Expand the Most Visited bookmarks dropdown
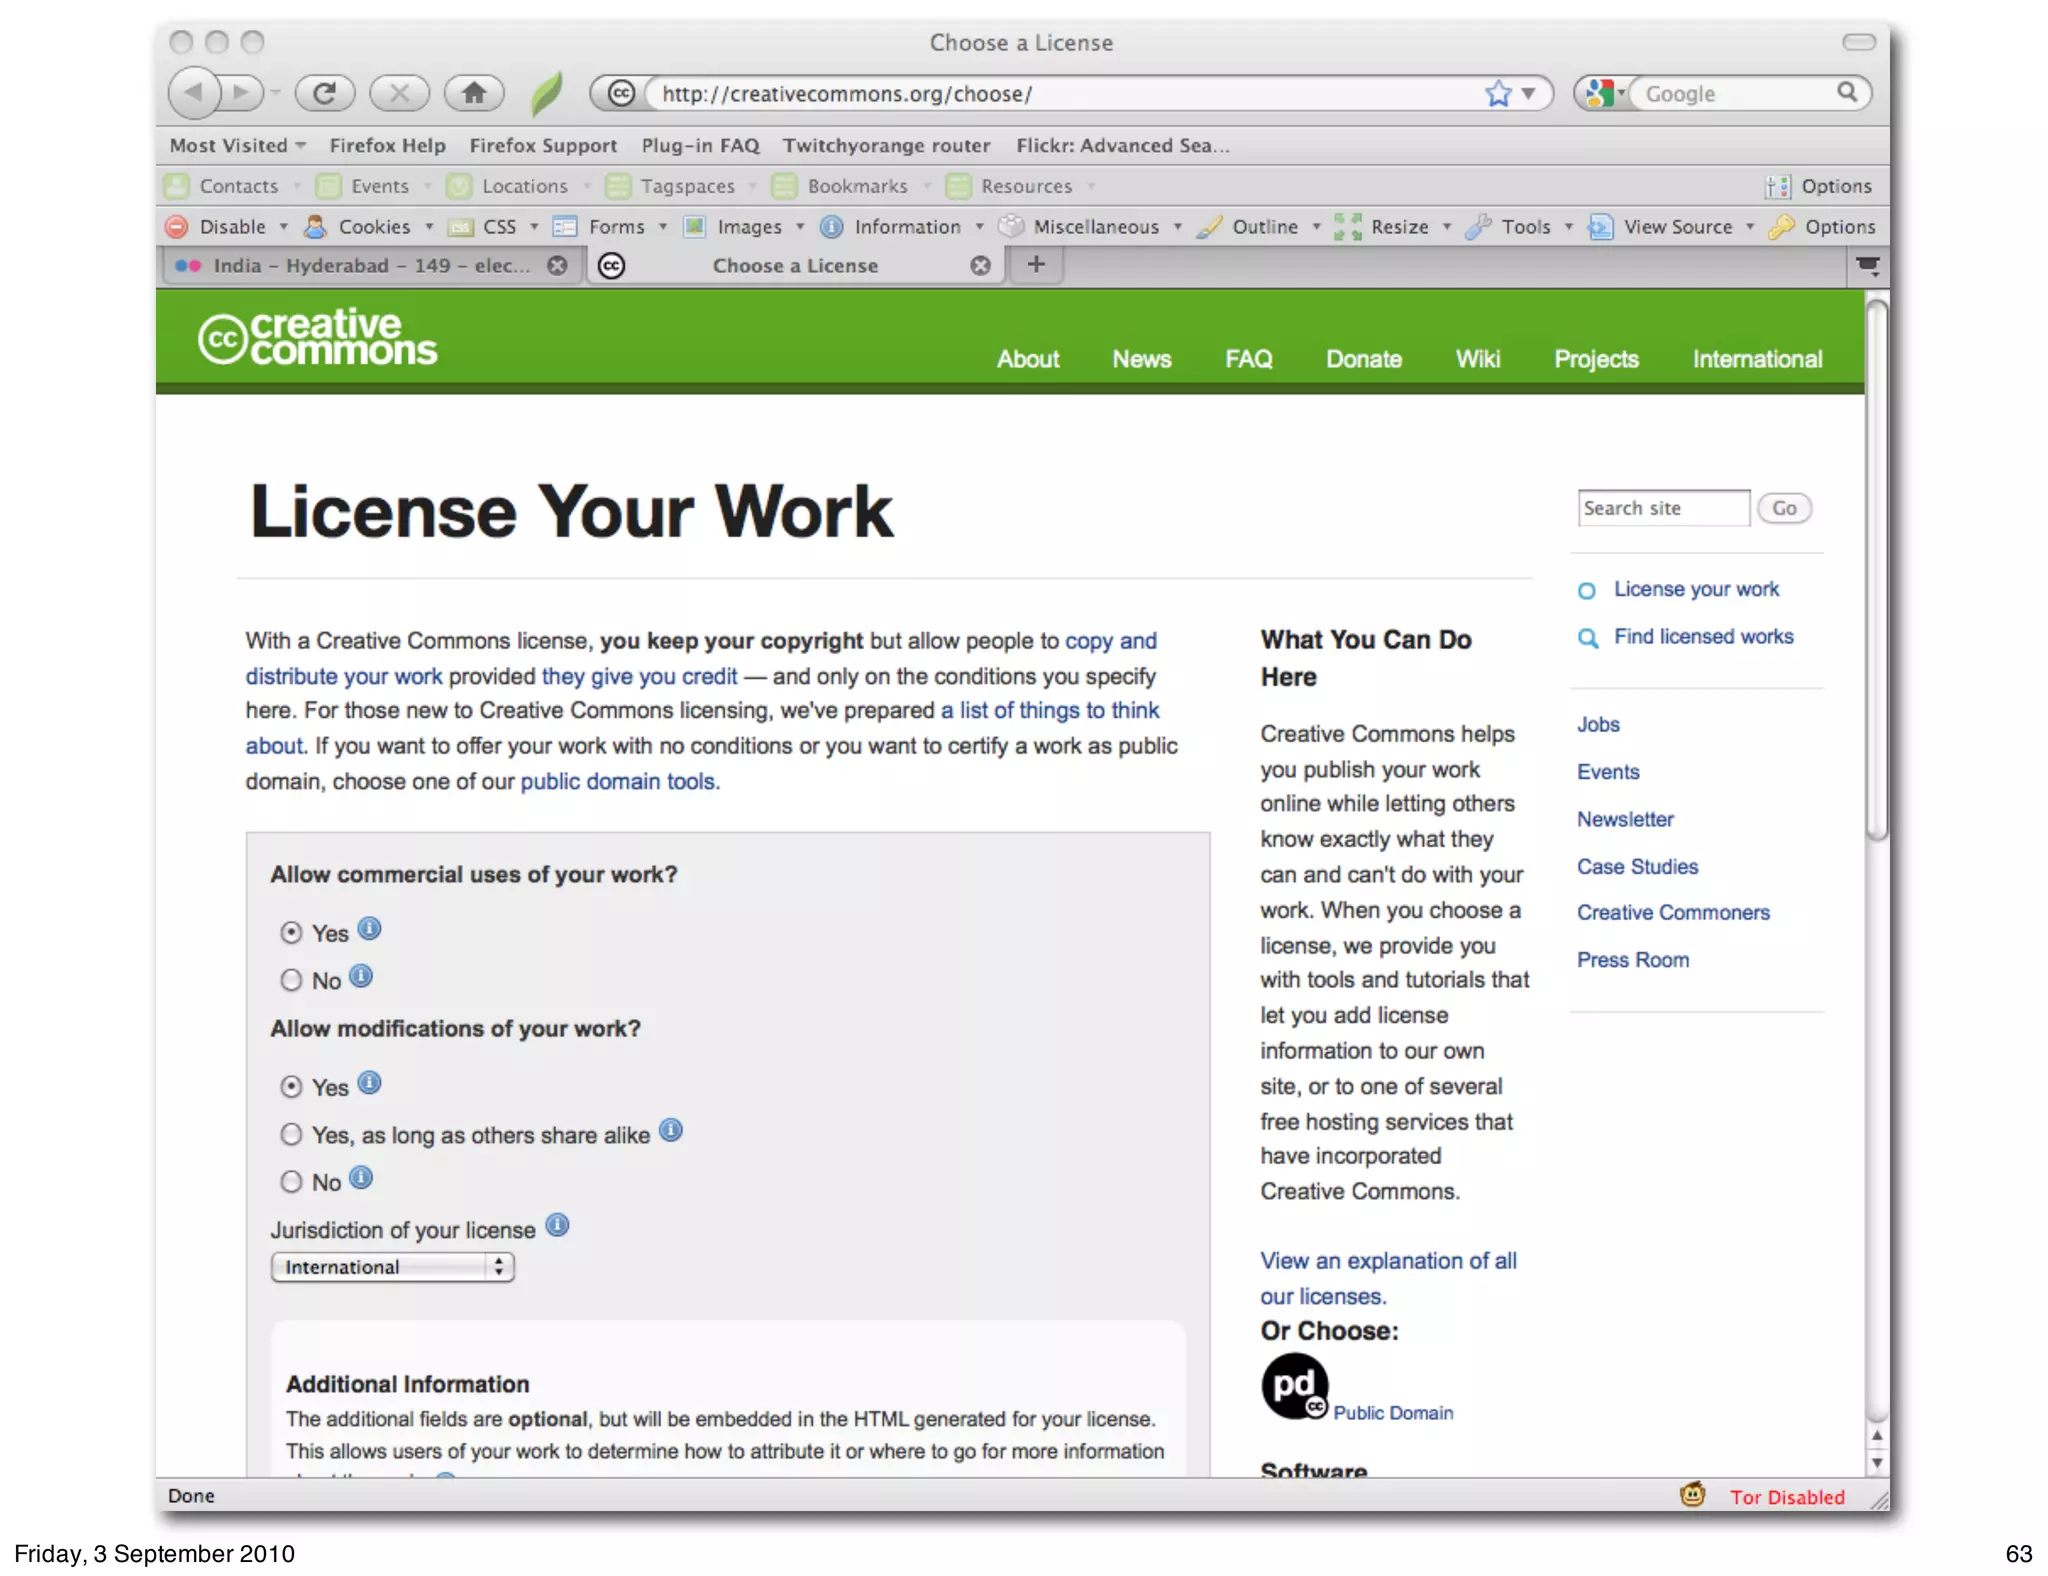Image resolution: width=2048 pixels, height=1576 pixels. [x=238, y=146]
